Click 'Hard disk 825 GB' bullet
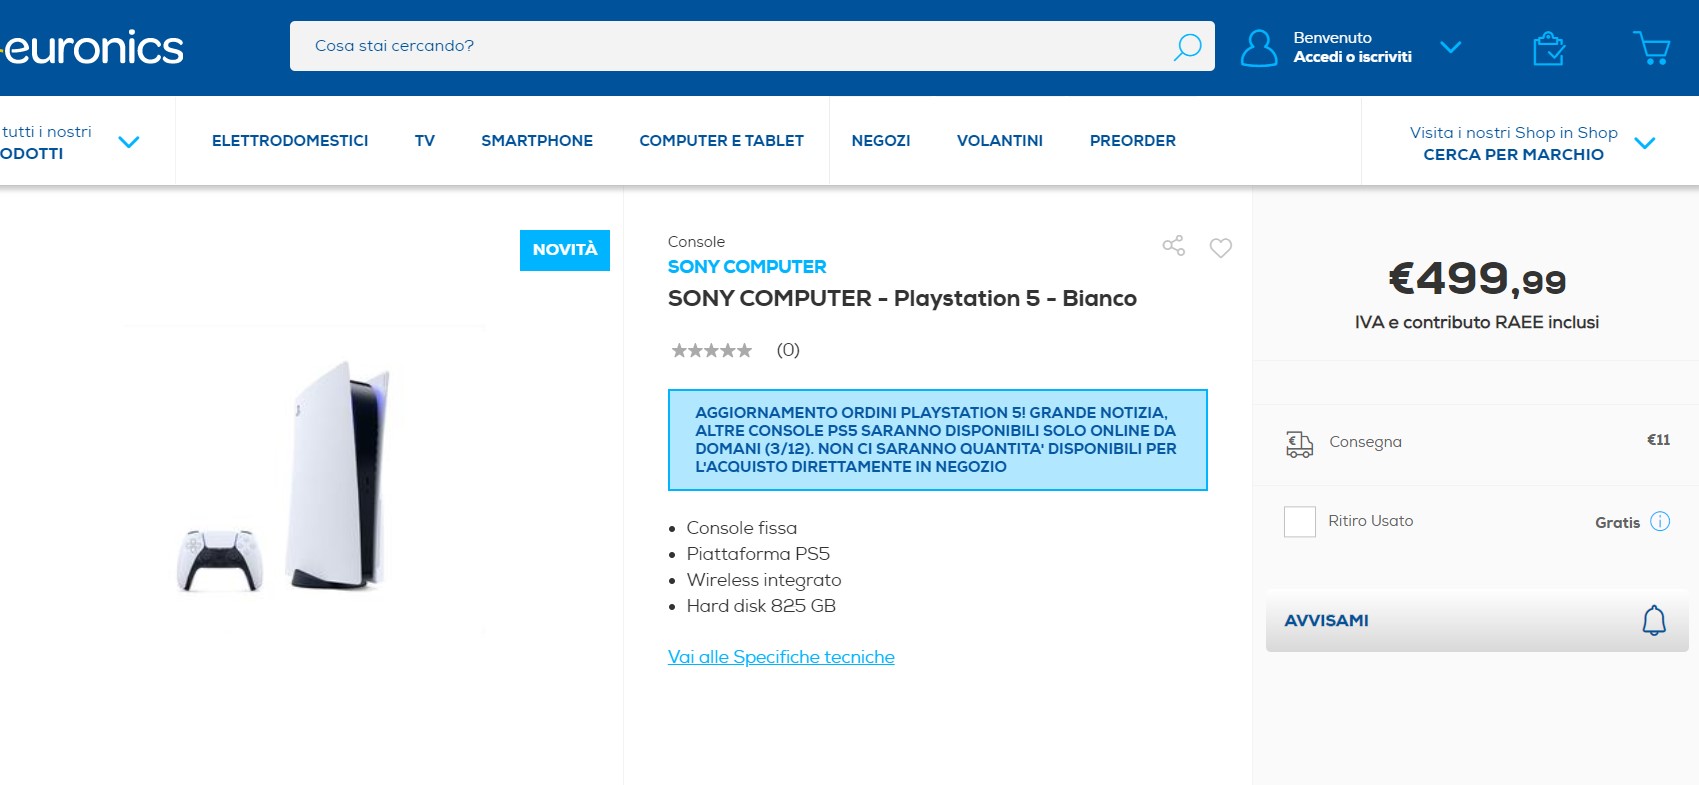The width and height of the screenshot is (1699, 785). [x=761, y=606]
